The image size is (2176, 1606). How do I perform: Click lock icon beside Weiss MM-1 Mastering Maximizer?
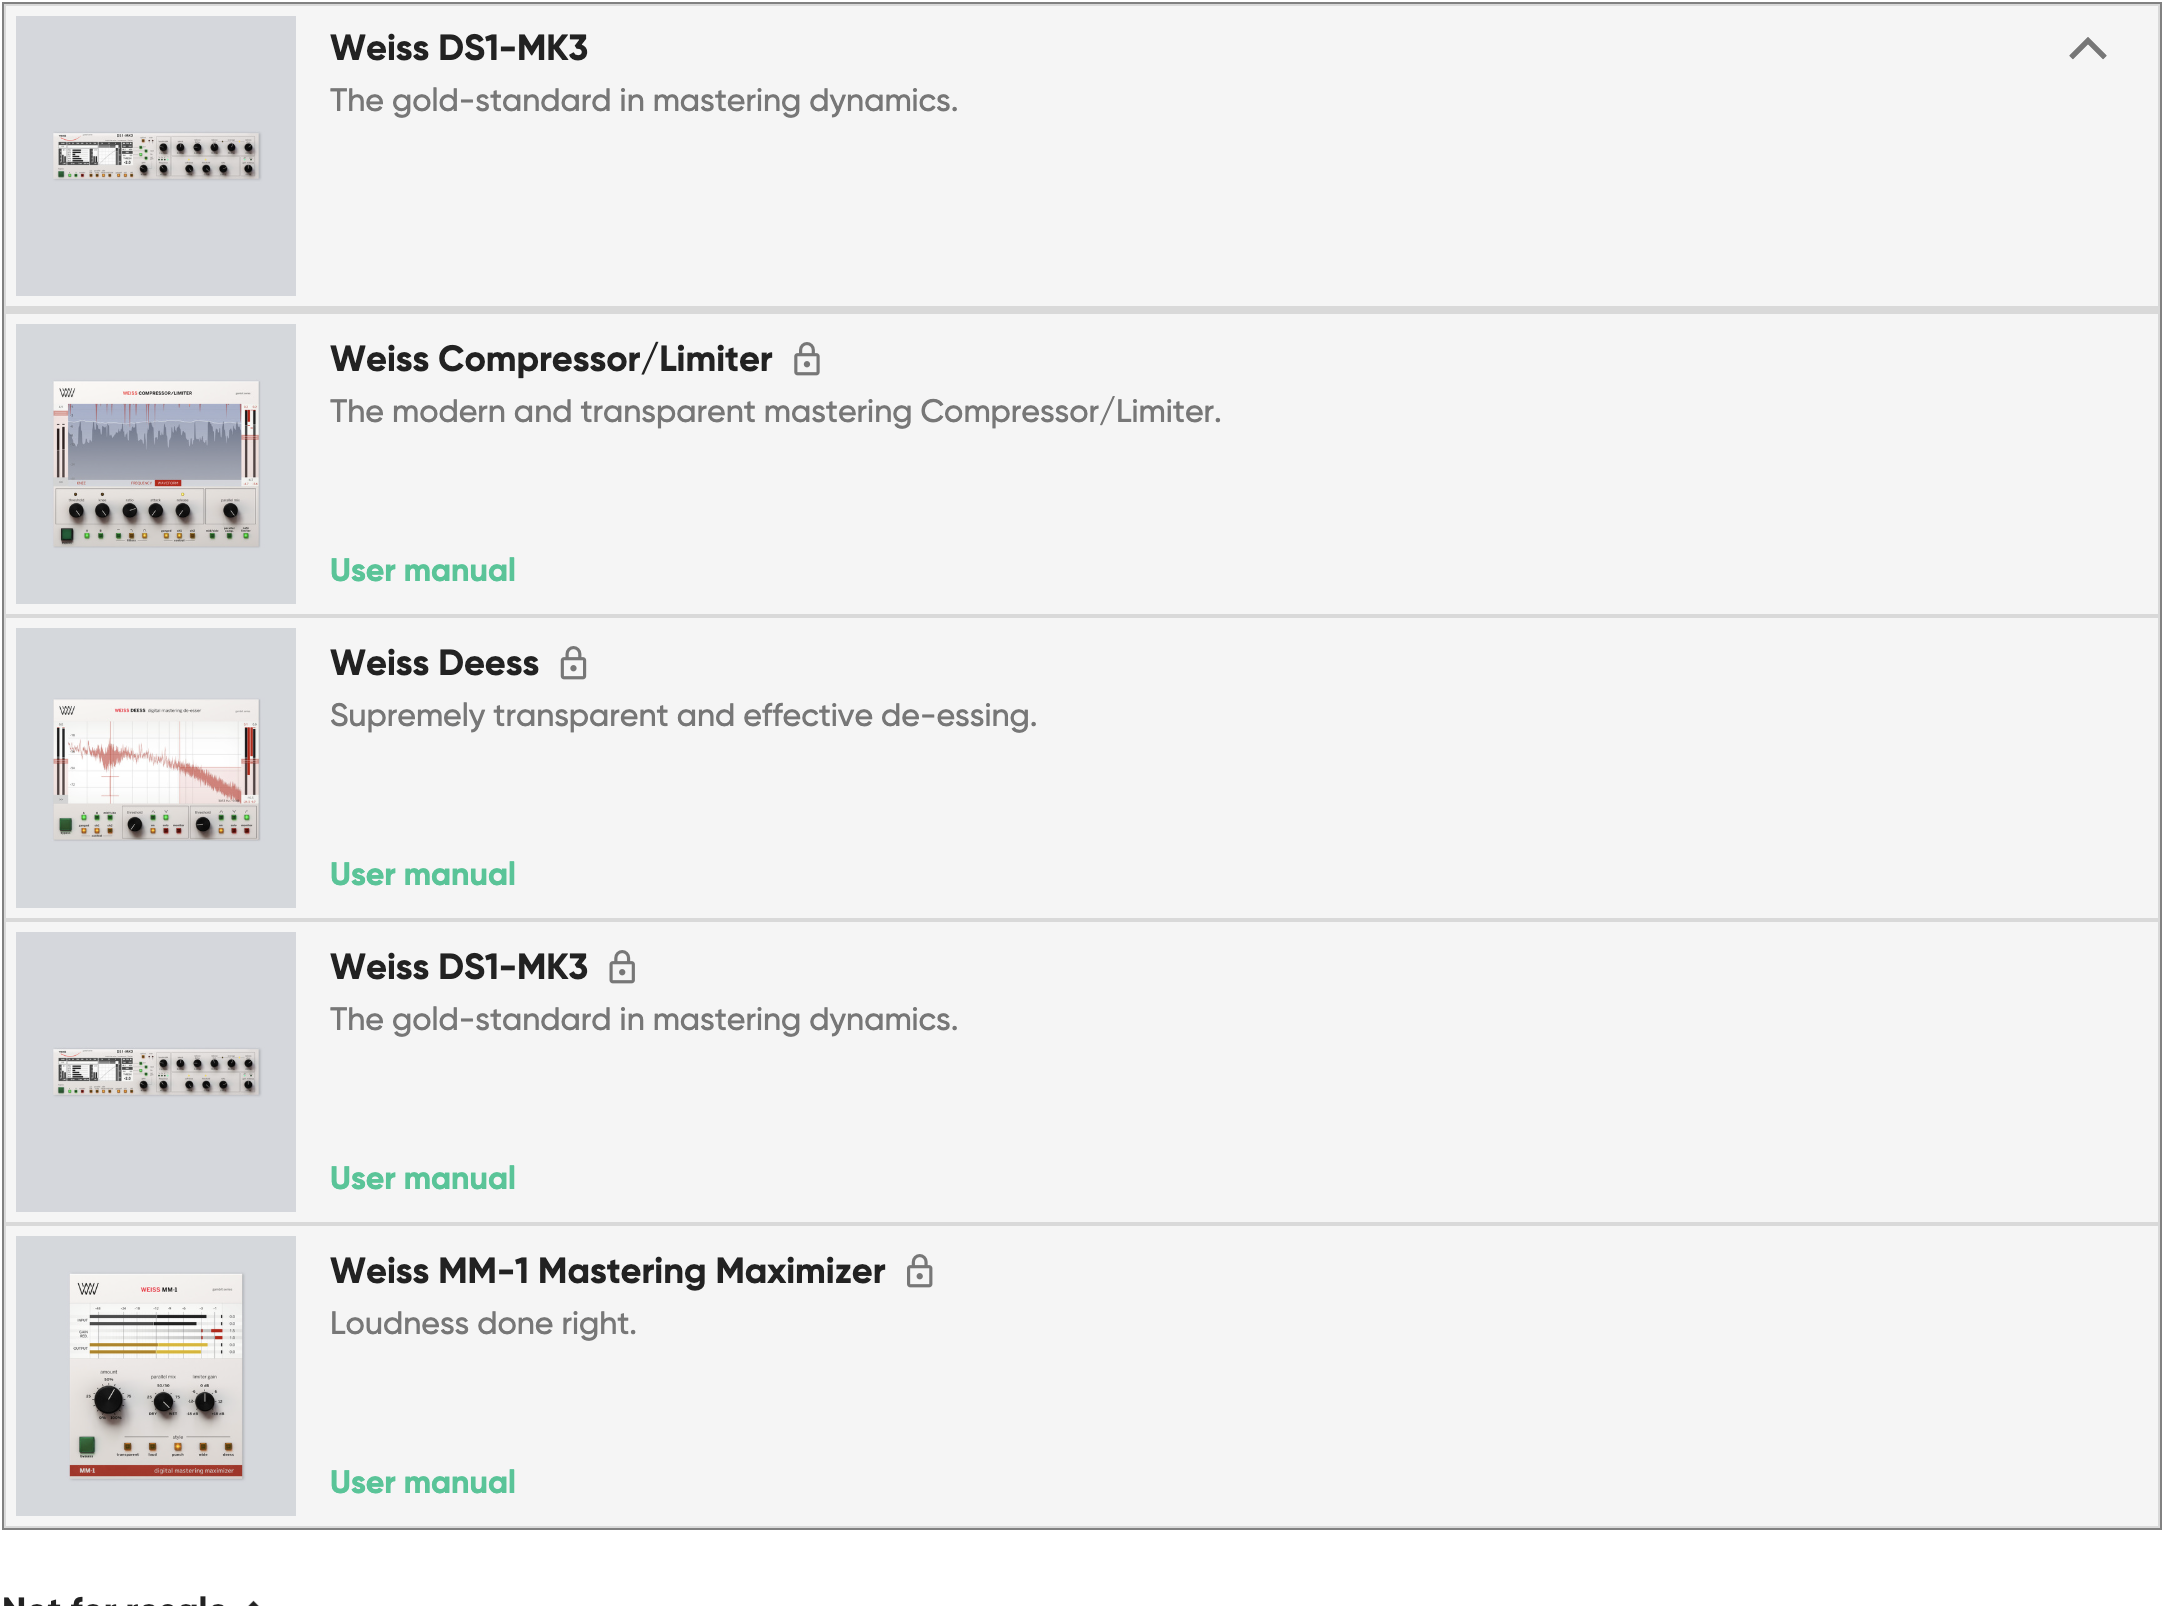[x=919, y=1271]
